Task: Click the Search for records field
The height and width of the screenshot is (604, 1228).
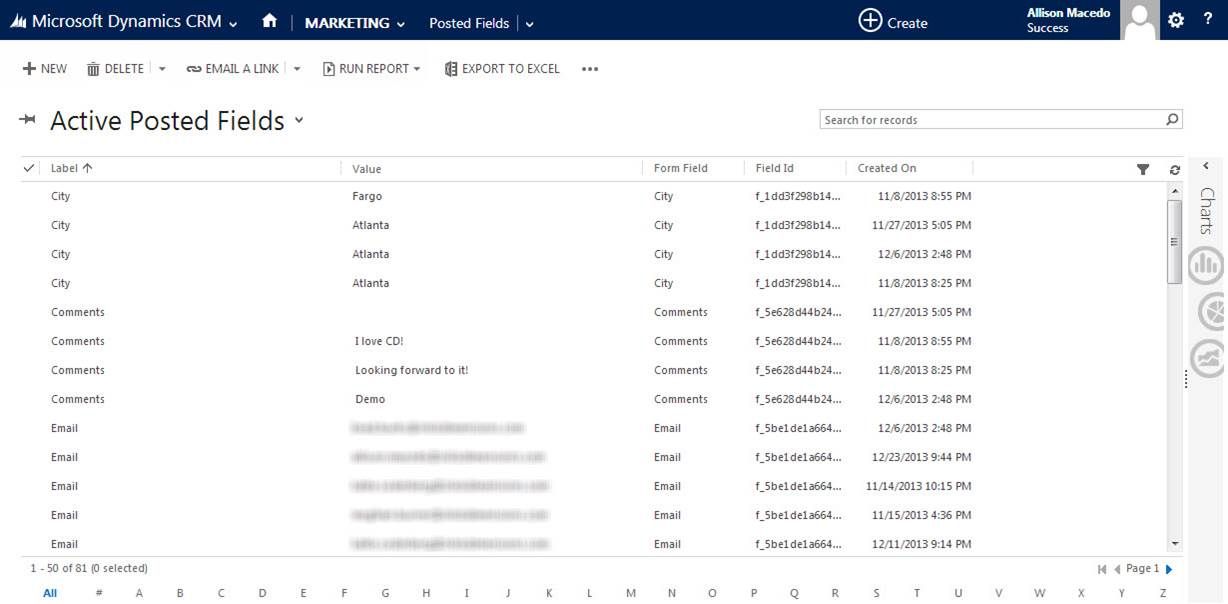Action: point(990,120)
